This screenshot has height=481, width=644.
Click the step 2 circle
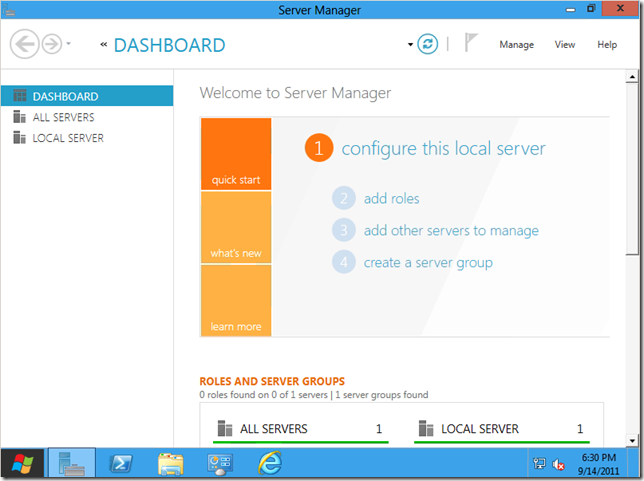coord(344,198)
